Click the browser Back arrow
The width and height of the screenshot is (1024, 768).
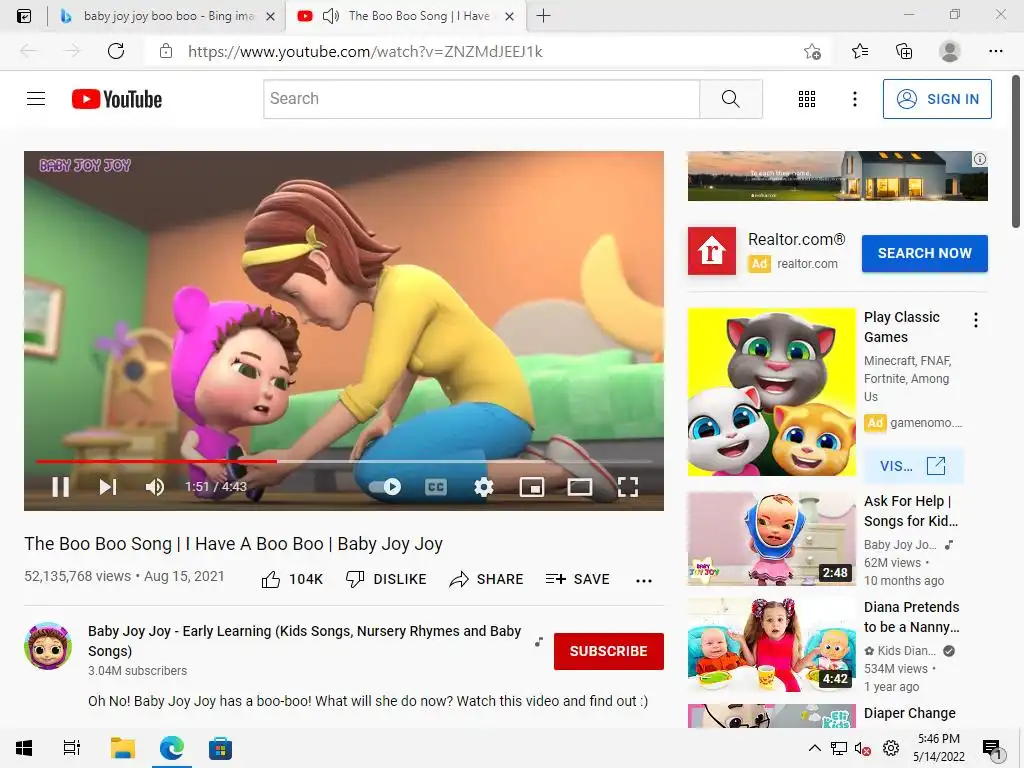28,51
